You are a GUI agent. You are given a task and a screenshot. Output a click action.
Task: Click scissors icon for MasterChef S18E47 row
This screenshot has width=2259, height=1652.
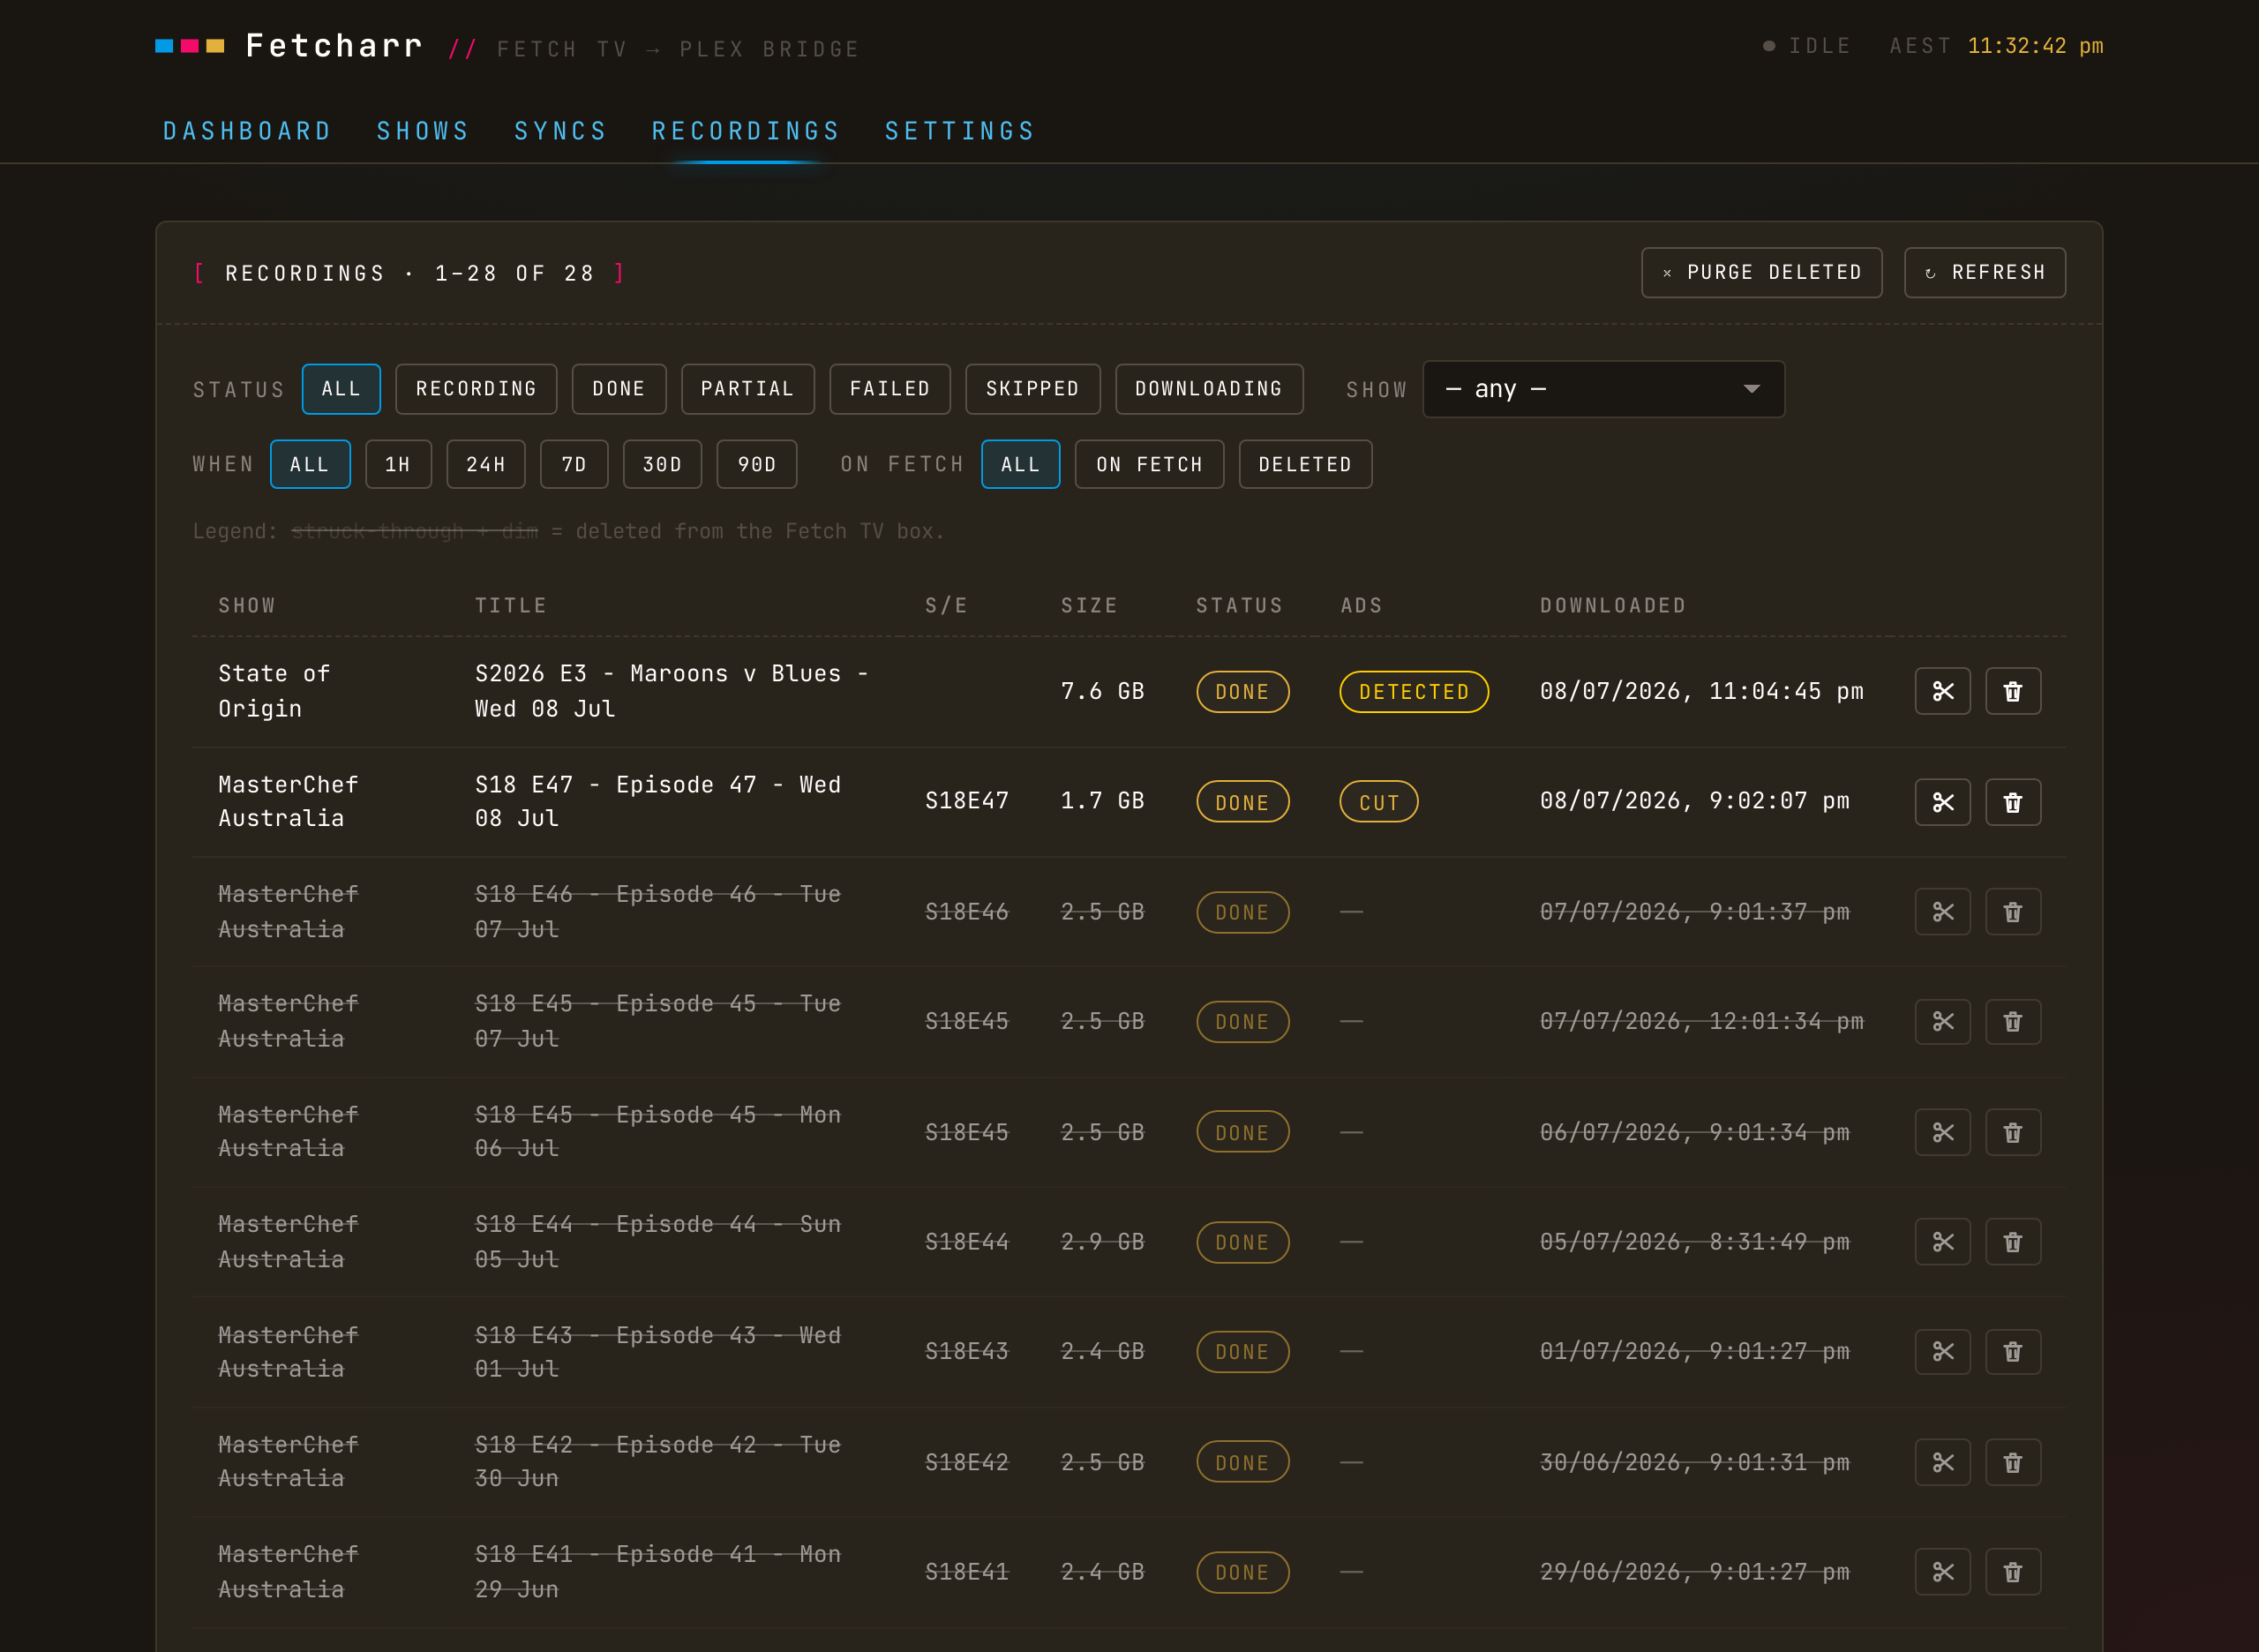(x=1942, y=802)
